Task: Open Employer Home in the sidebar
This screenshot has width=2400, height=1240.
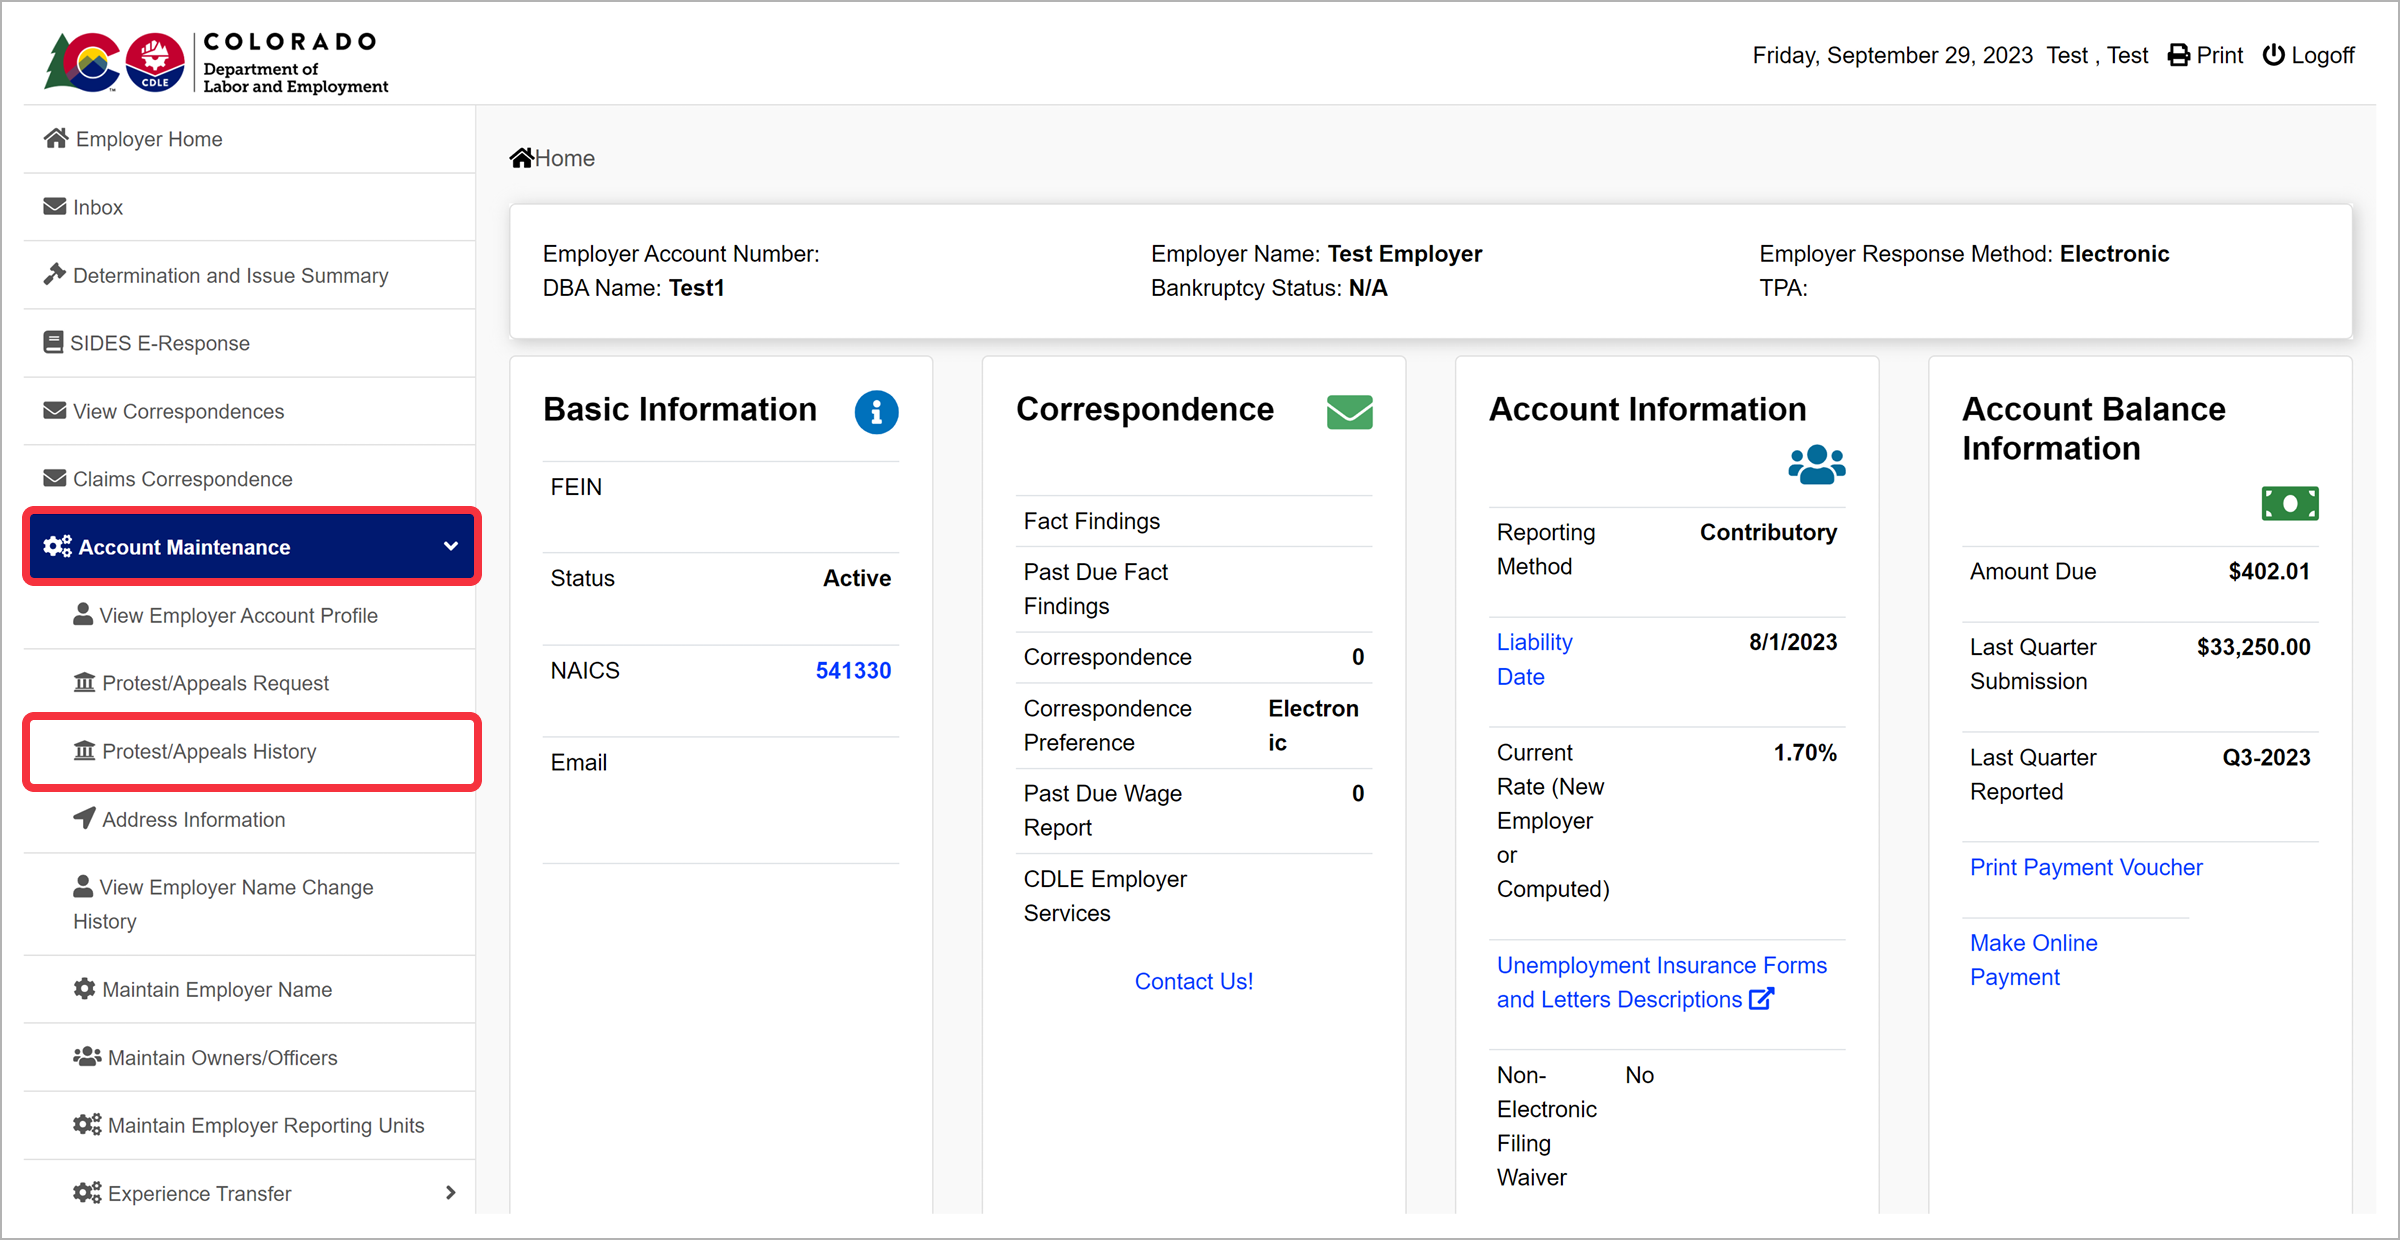Action: pos(148,139)
